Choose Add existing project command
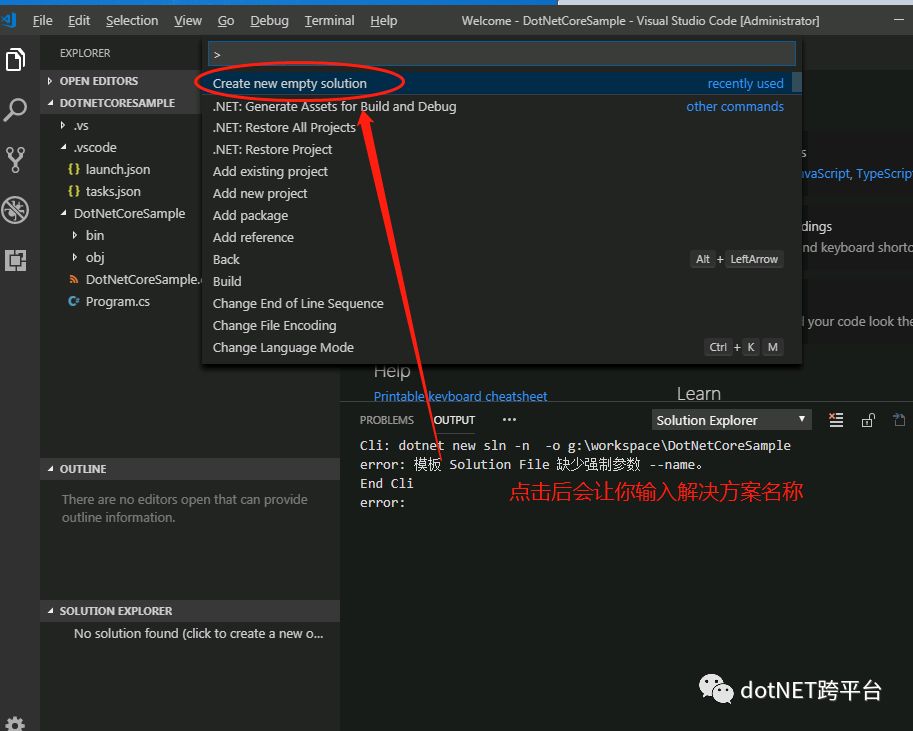Image resolution: width=913 pixels, height=731 pixels. tap(501, 172)
